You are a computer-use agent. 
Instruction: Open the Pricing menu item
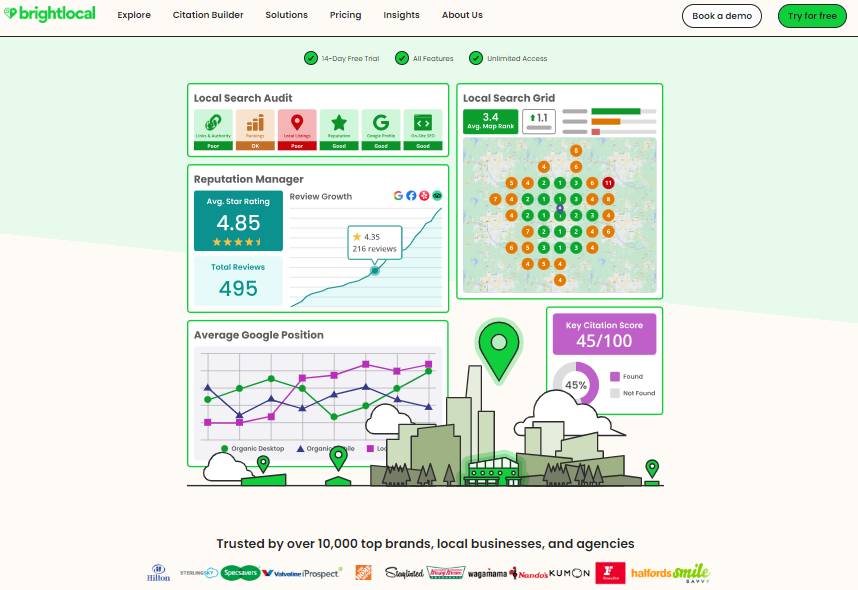345,15
